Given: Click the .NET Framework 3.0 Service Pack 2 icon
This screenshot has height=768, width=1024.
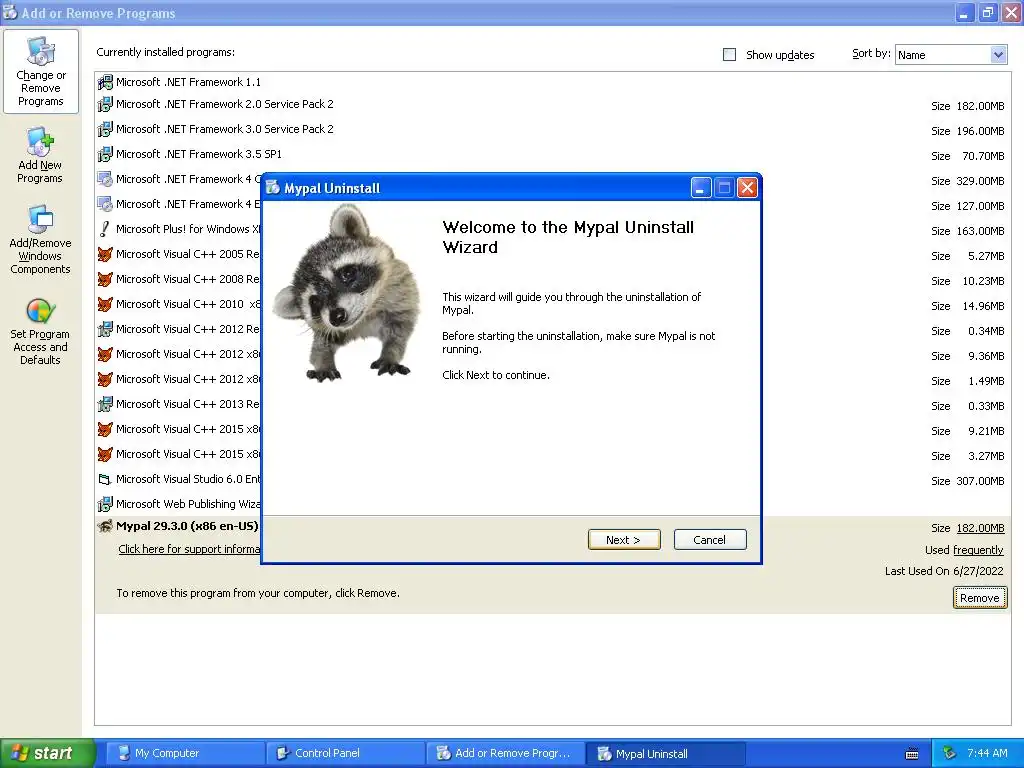Looking at the screenshot, I should coord(104,129).
